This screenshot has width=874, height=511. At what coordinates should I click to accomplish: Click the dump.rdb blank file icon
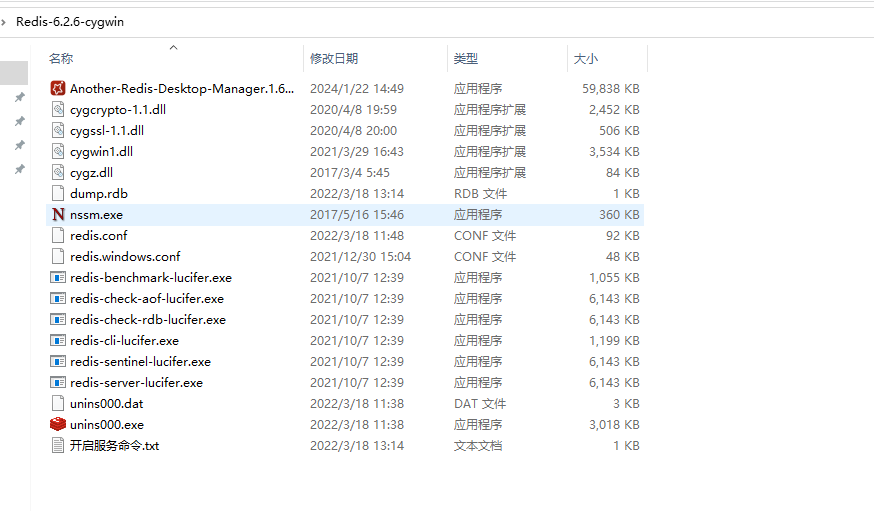(58, 193)
